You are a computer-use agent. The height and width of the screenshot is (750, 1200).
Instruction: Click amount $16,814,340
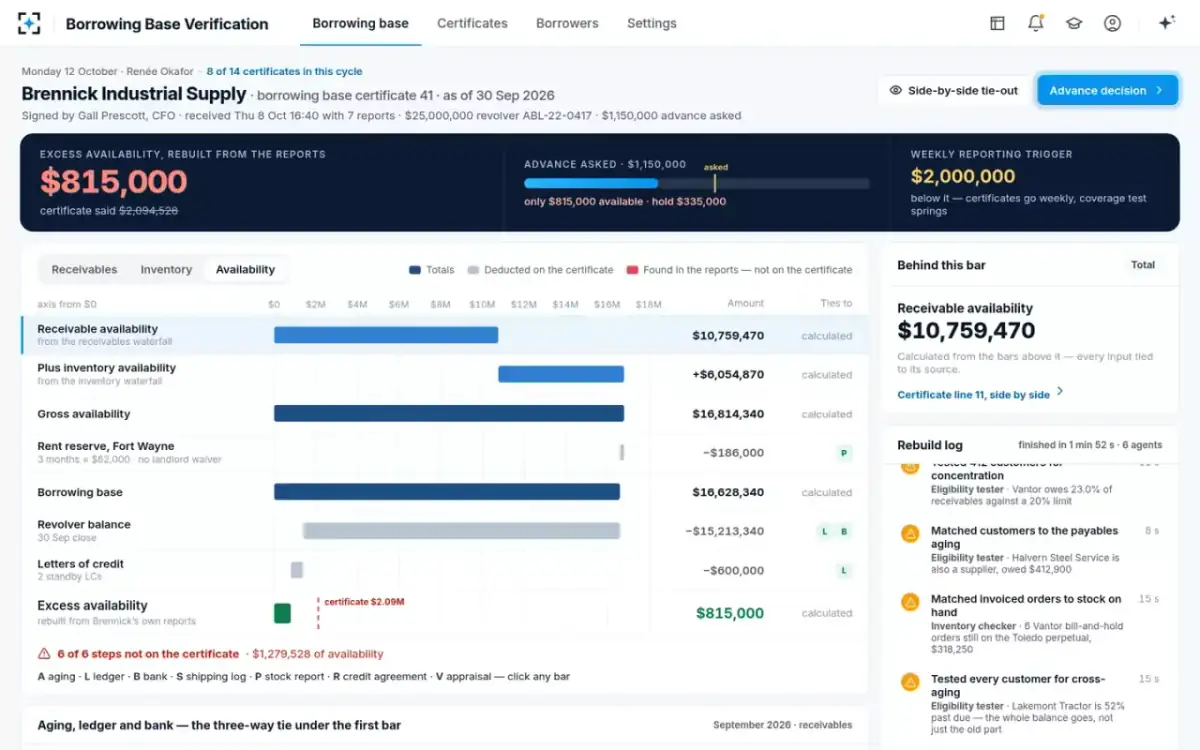[728, 414]
